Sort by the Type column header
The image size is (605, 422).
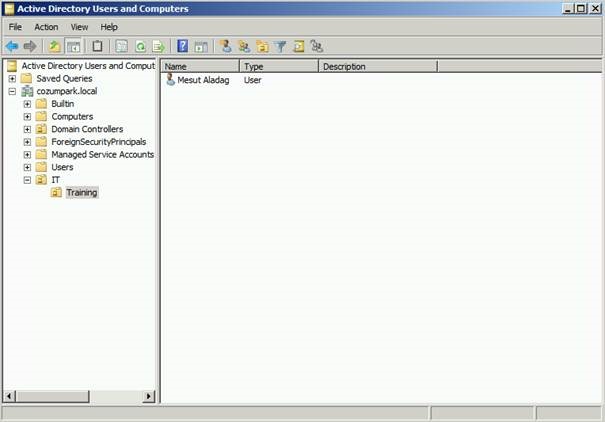[x=279, y=66]
